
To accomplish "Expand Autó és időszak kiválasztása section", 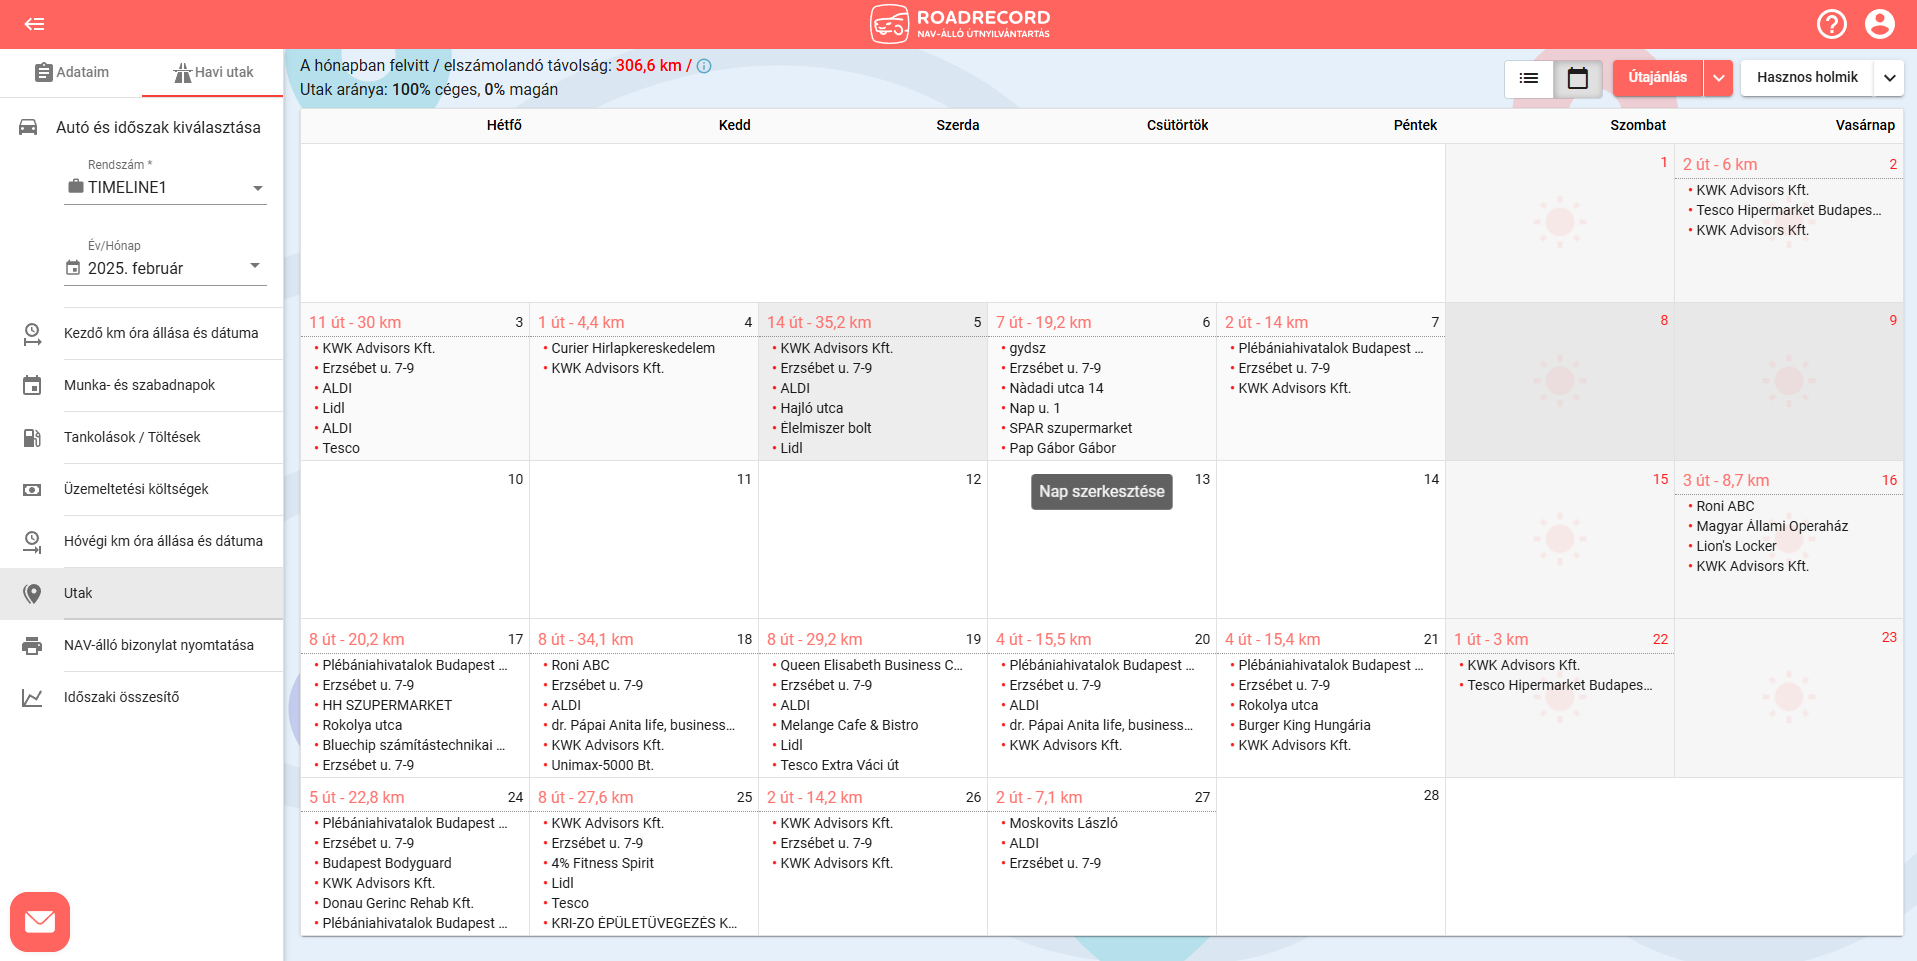I will tap(142, 127).
